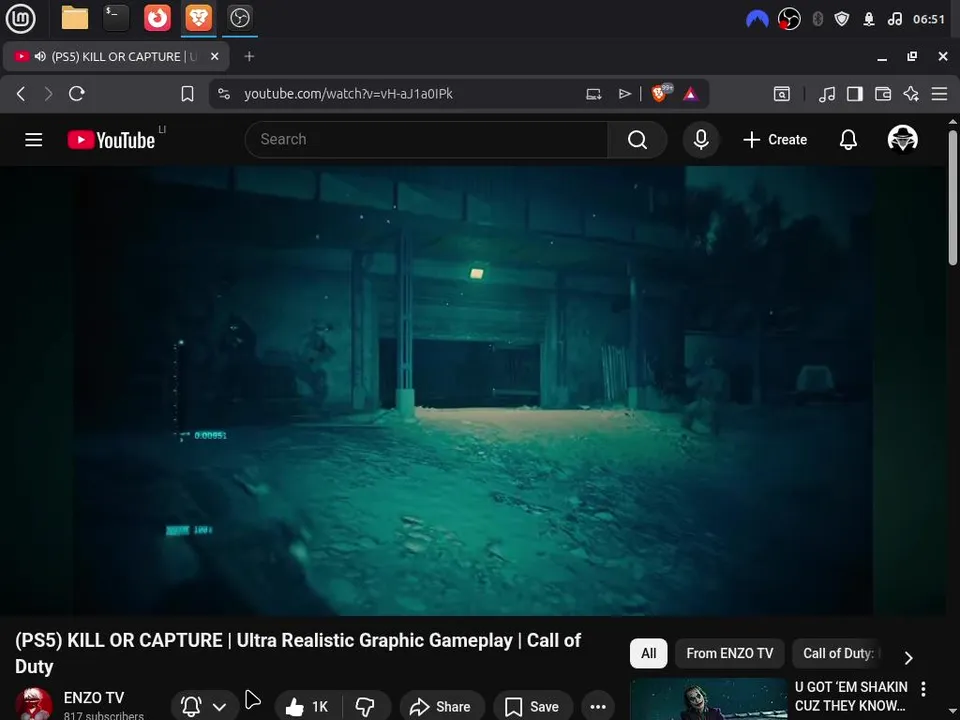
Task: Open options for the U GOT 'EM SHAKIN video
Action: tap(923, 689)
